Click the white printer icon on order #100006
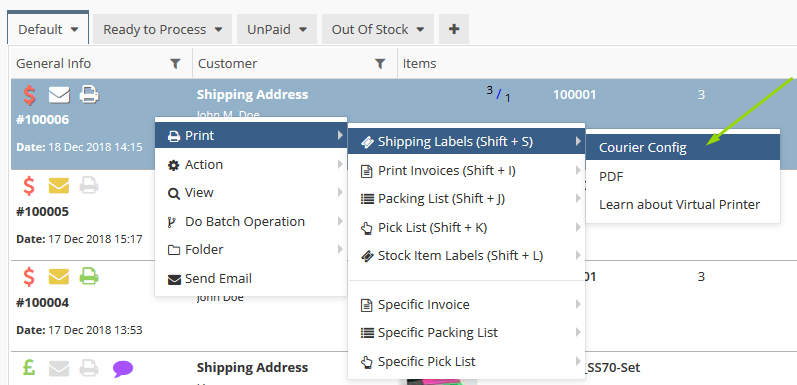The height and width of the screenshot is (385, 797). coord(89,95)
